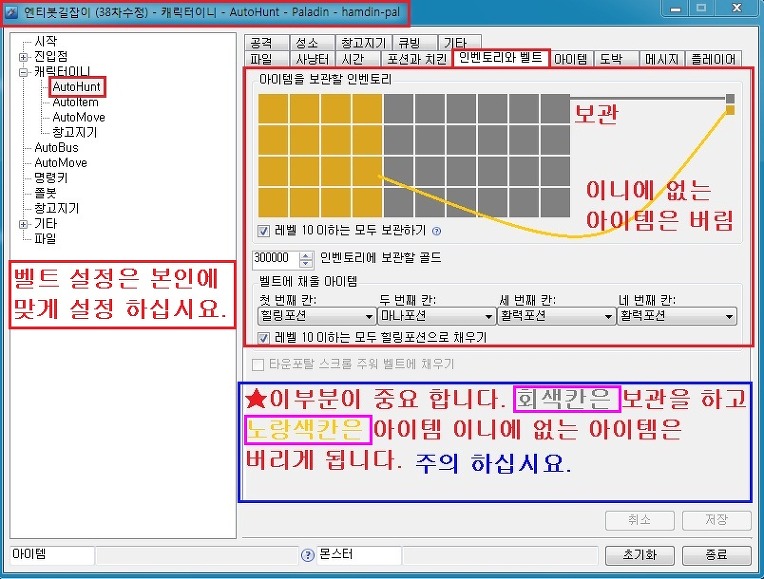Expand the 진입점 tree node
764x579 pixels.
23,57
